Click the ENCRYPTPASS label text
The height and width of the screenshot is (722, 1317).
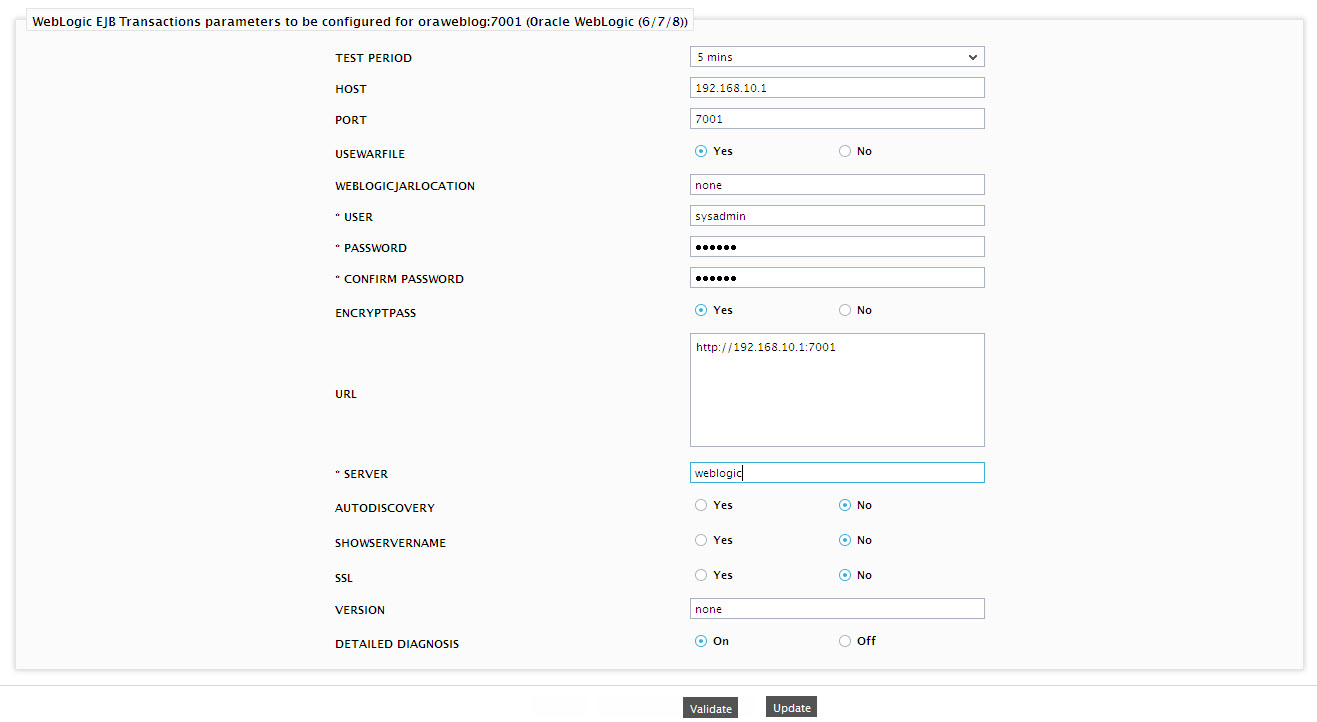[375, 313]
